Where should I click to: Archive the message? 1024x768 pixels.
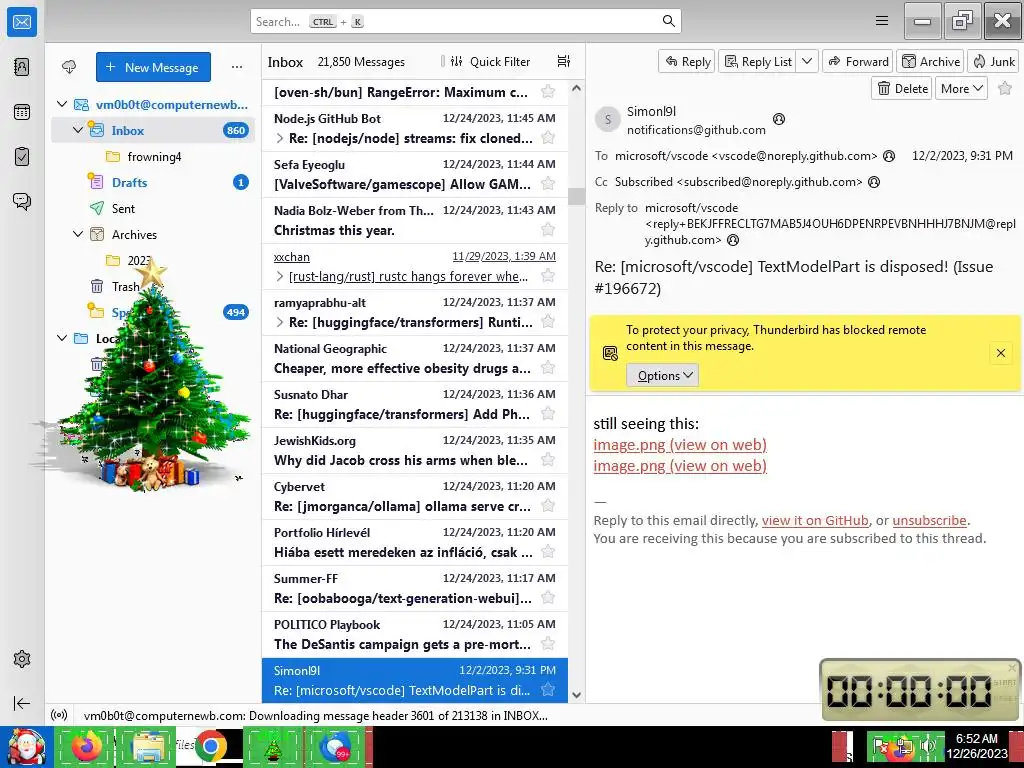pyautogui.click(x=931, y=61)
